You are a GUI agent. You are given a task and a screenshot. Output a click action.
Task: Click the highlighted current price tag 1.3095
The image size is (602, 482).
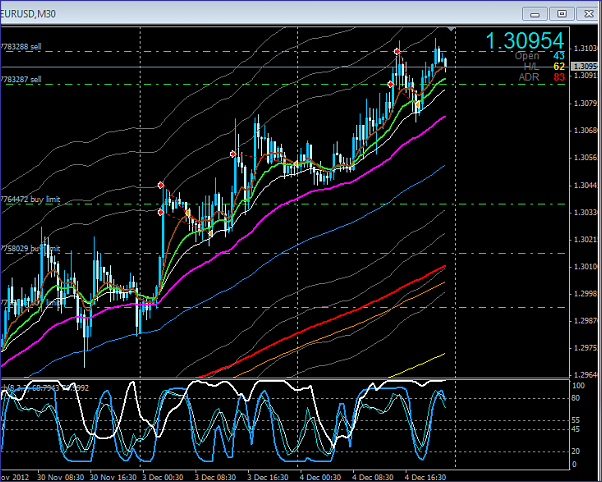(585, 67)
